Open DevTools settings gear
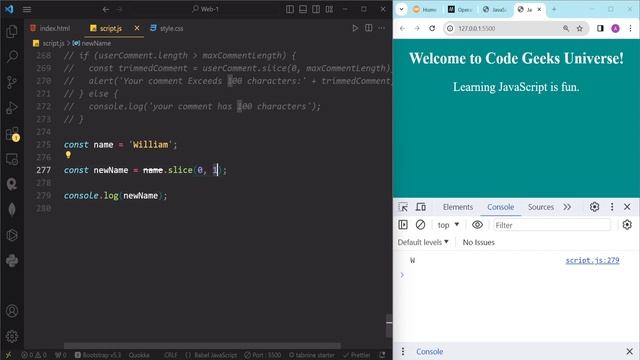The image size is (640, 360). 594,207
